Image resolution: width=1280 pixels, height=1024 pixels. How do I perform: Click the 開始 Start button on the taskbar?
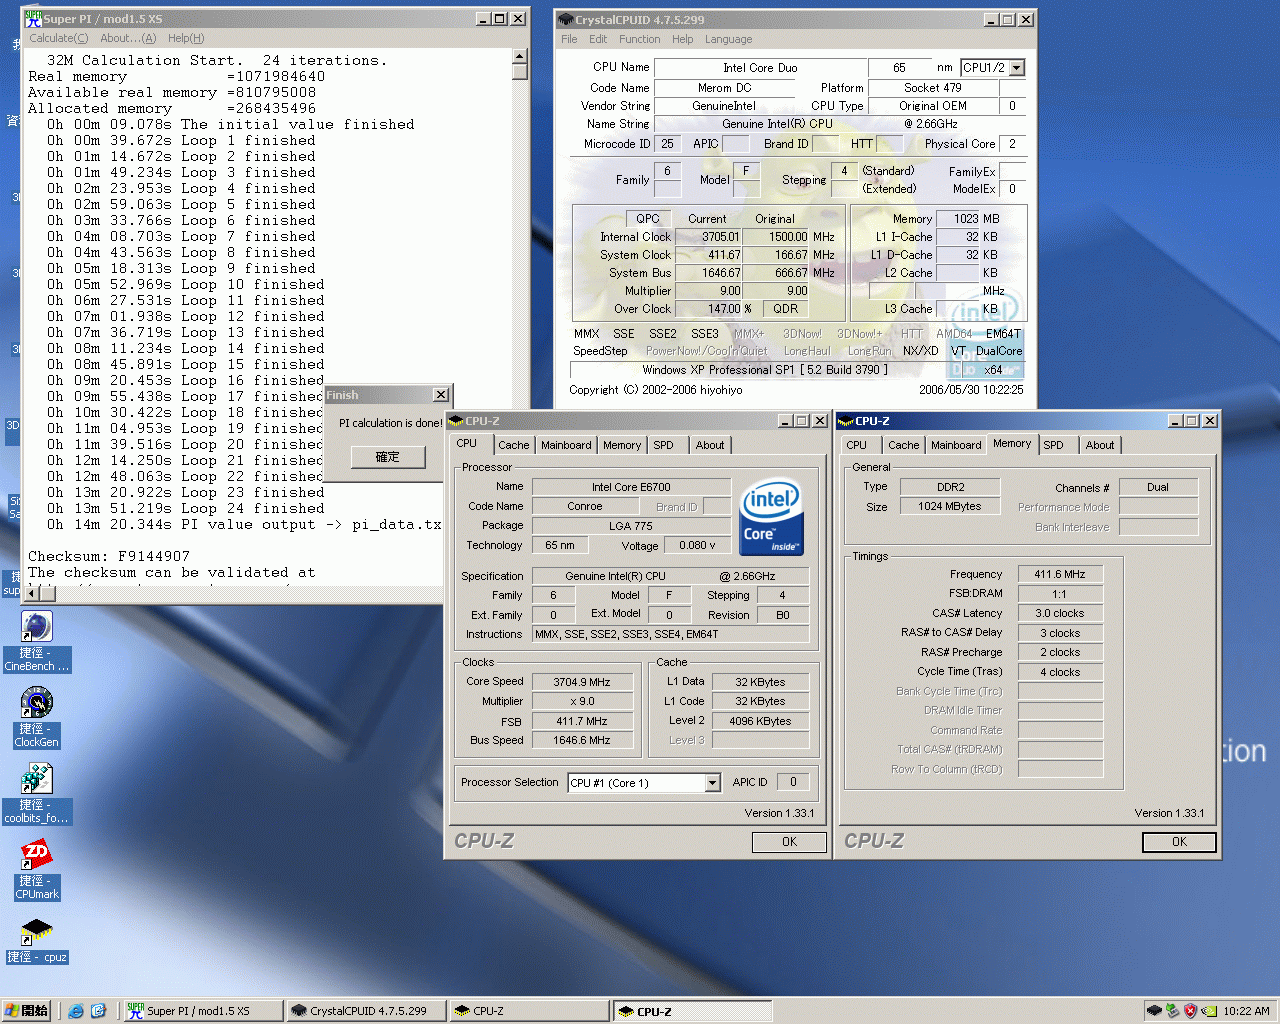tap(27, 1011)
